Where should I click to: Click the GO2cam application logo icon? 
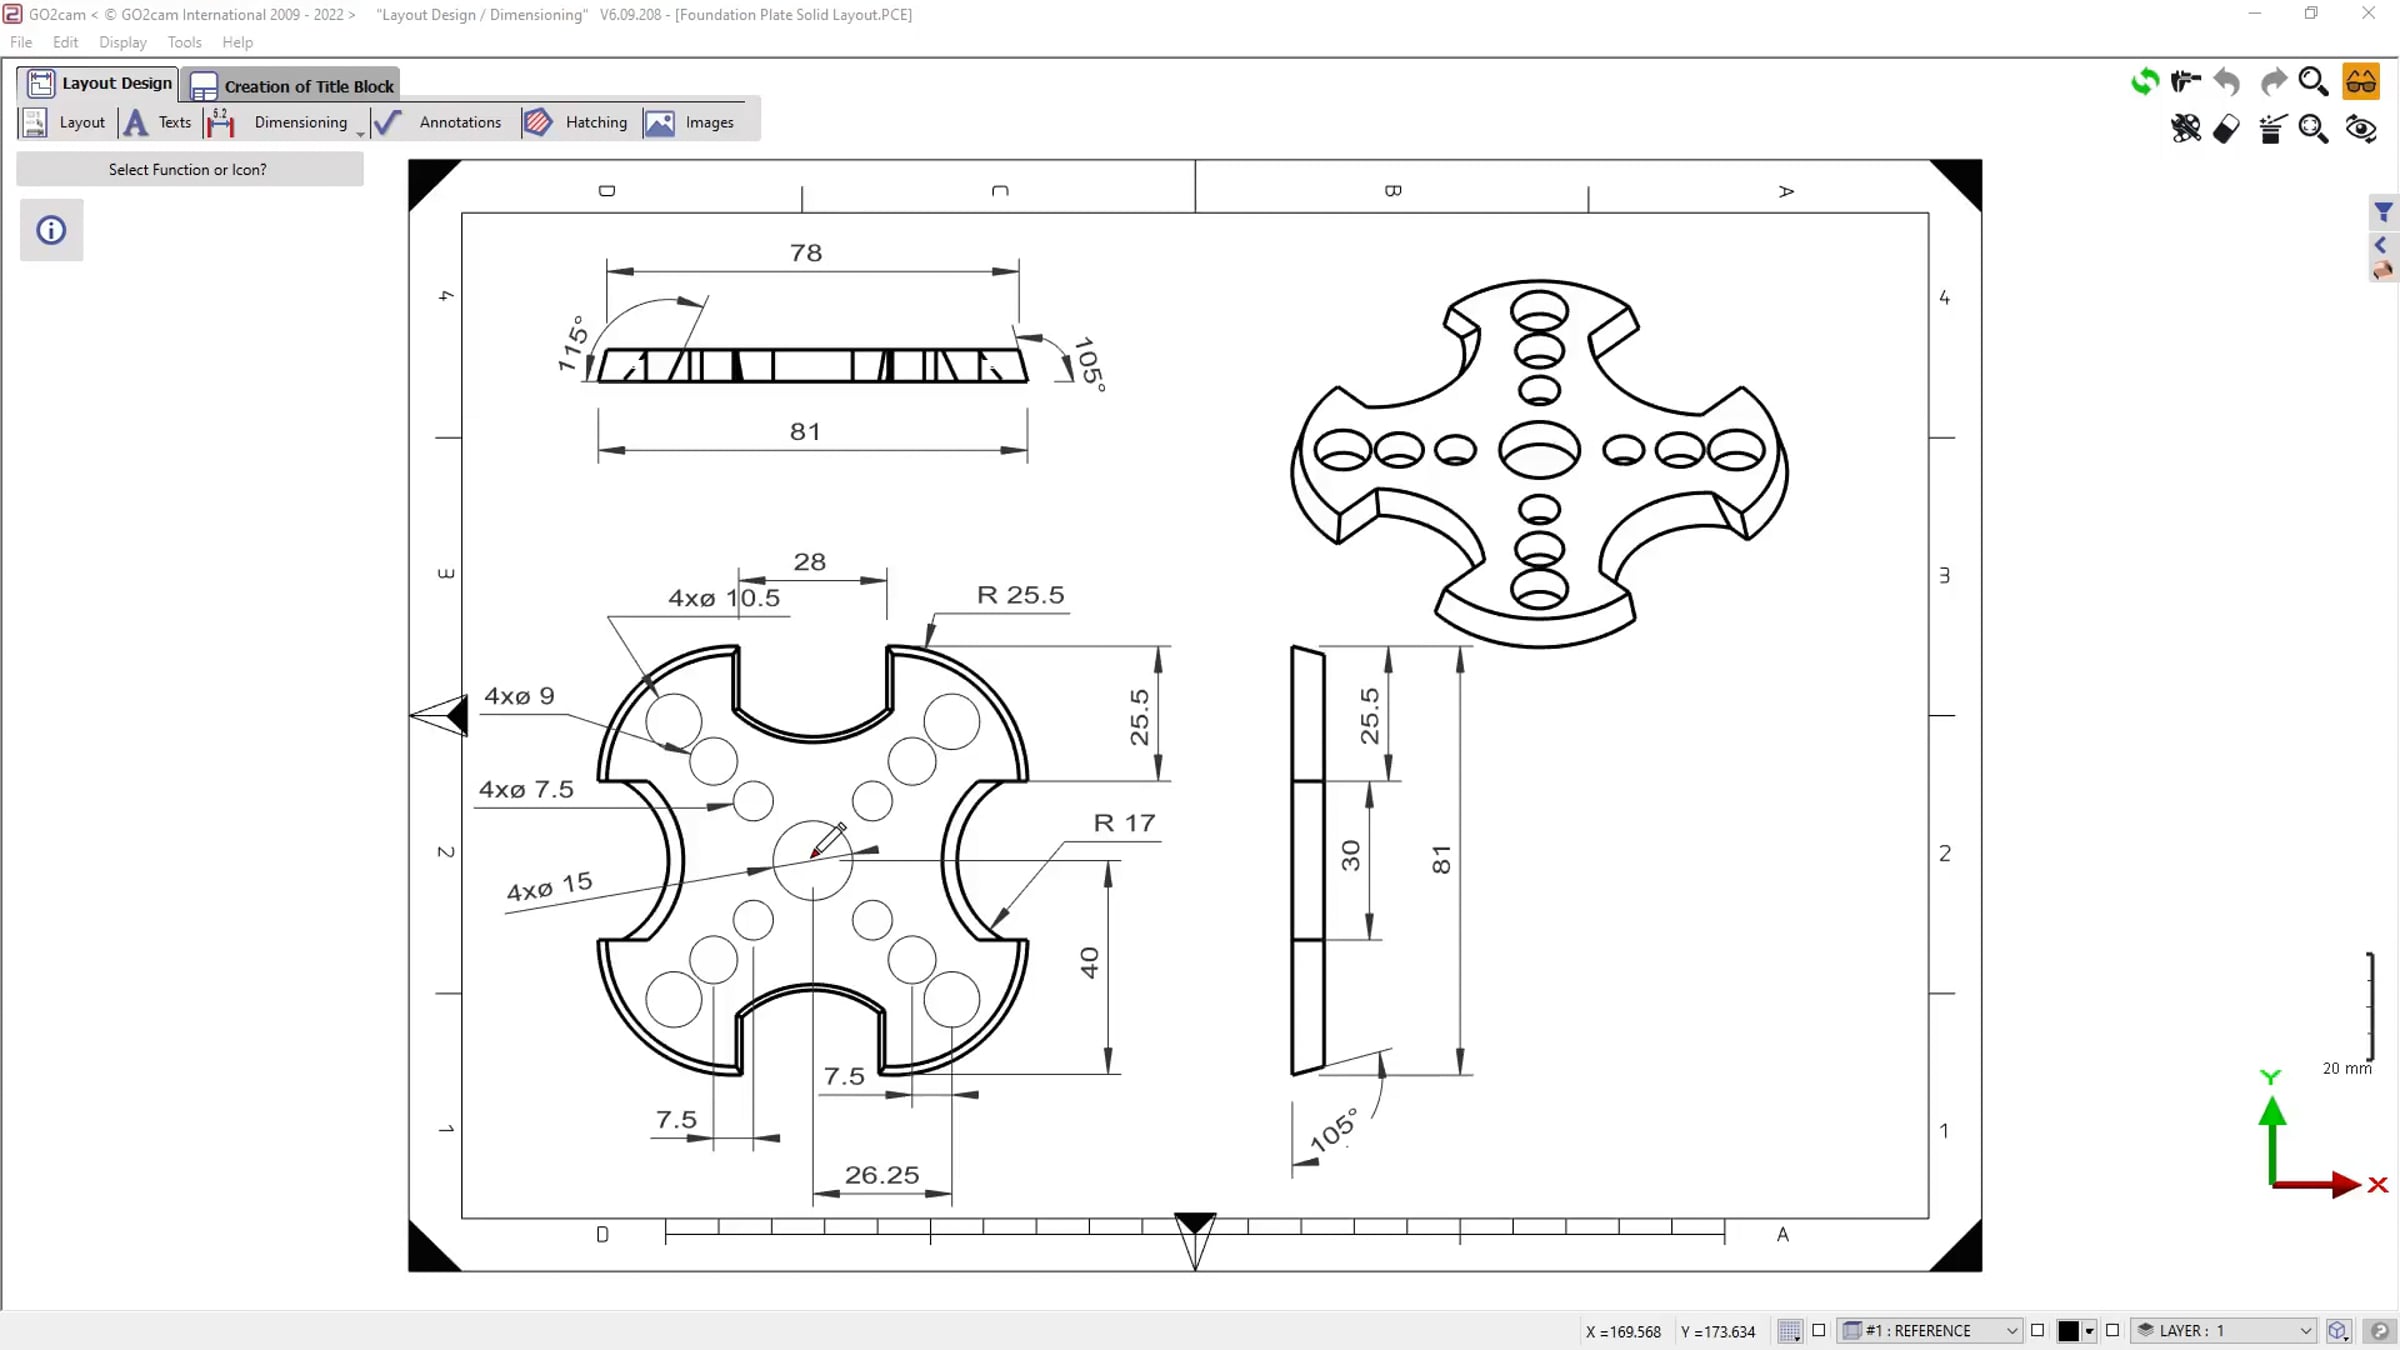[13, 14]
